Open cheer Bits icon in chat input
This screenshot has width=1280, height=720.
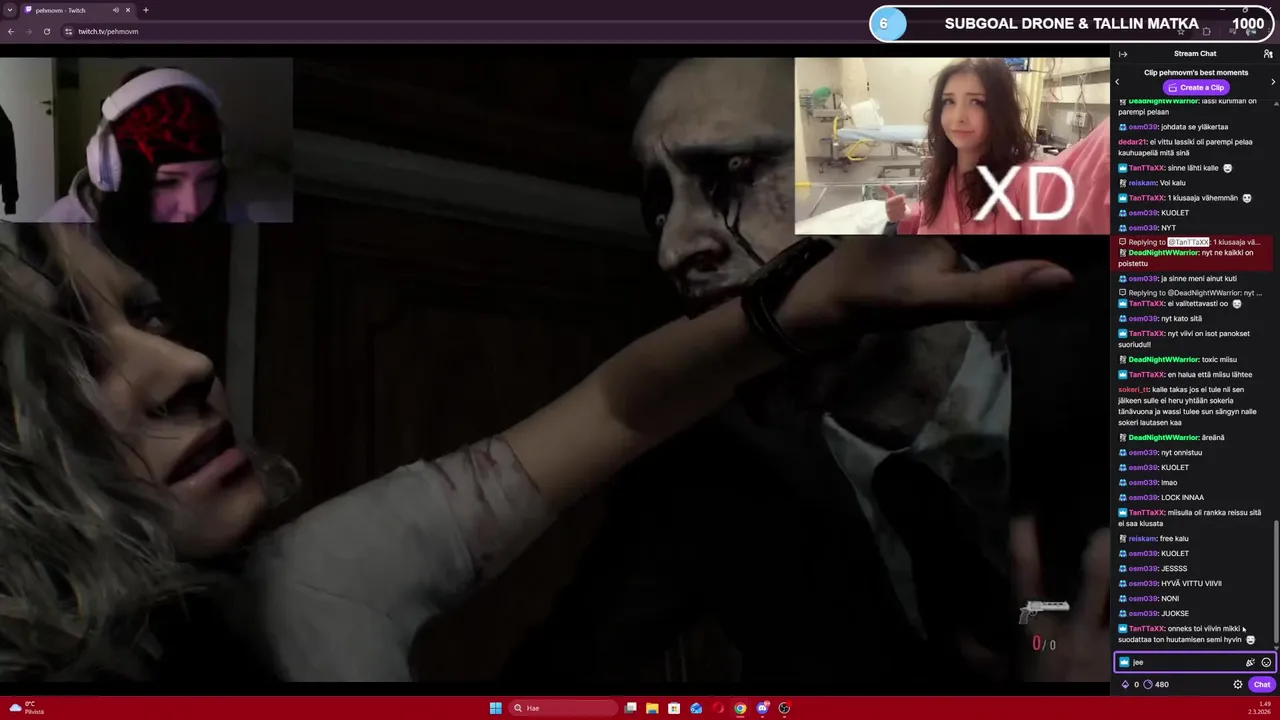click(1250, 662)
